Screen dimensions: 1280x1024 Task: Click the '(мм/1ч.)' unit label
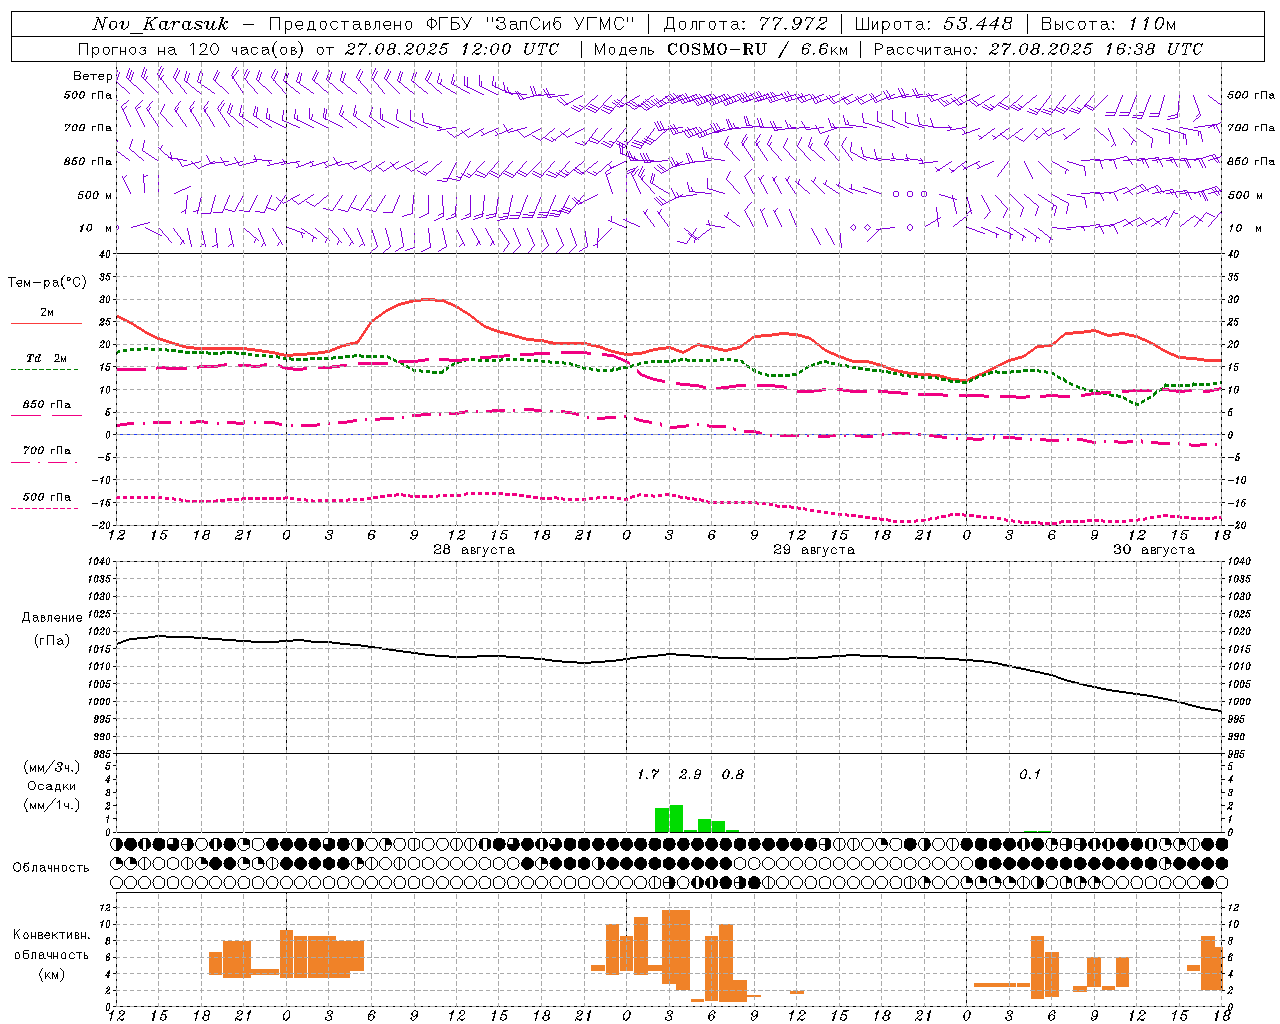click(52, 805)
